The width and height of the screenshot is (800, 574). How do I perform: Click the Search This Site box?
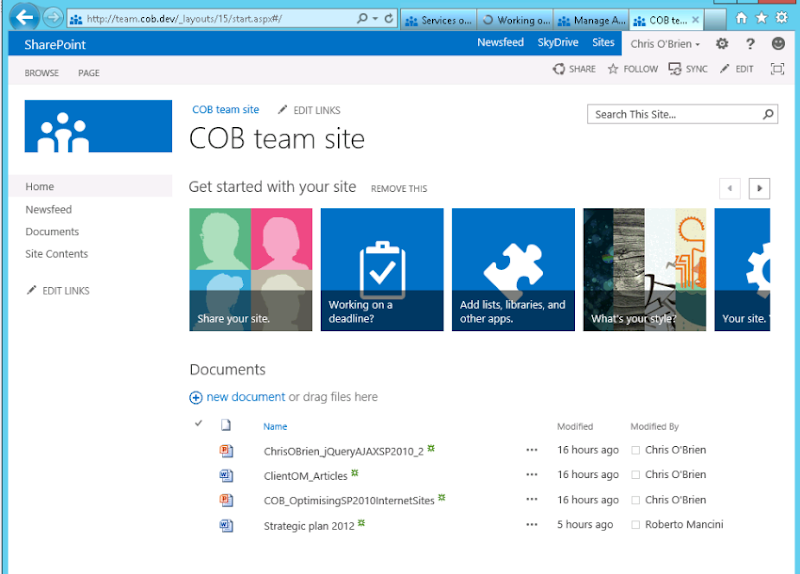(675, 114)
